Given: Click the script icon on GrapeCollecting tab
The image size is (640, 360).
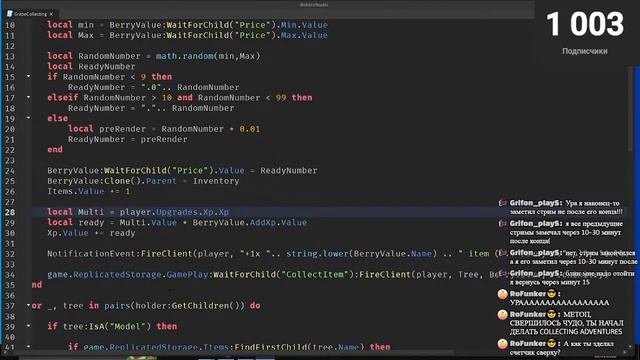Looking at the screenshot, I should (10, 14).
